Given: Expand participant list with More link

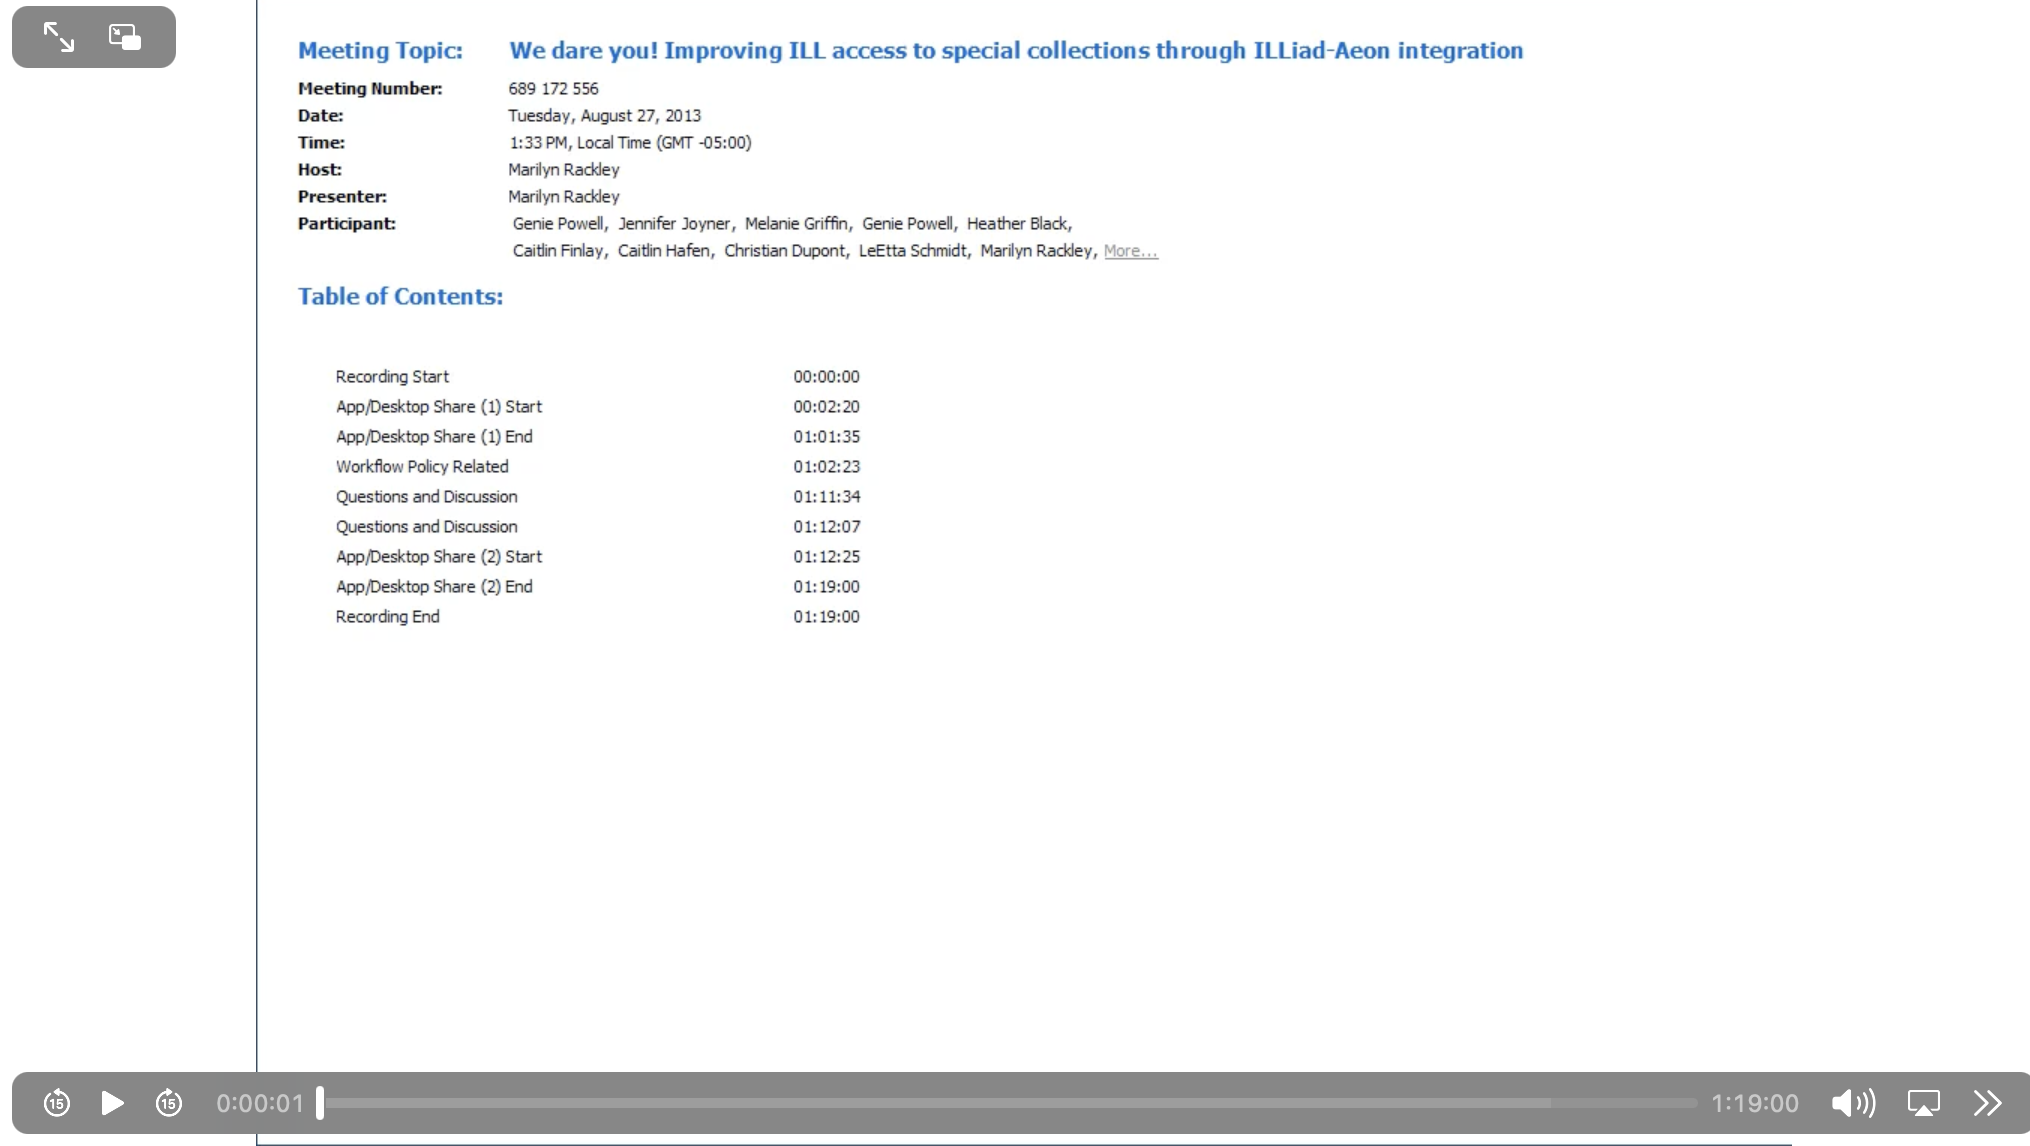Looking at the screenshot, I should 1130,251.
